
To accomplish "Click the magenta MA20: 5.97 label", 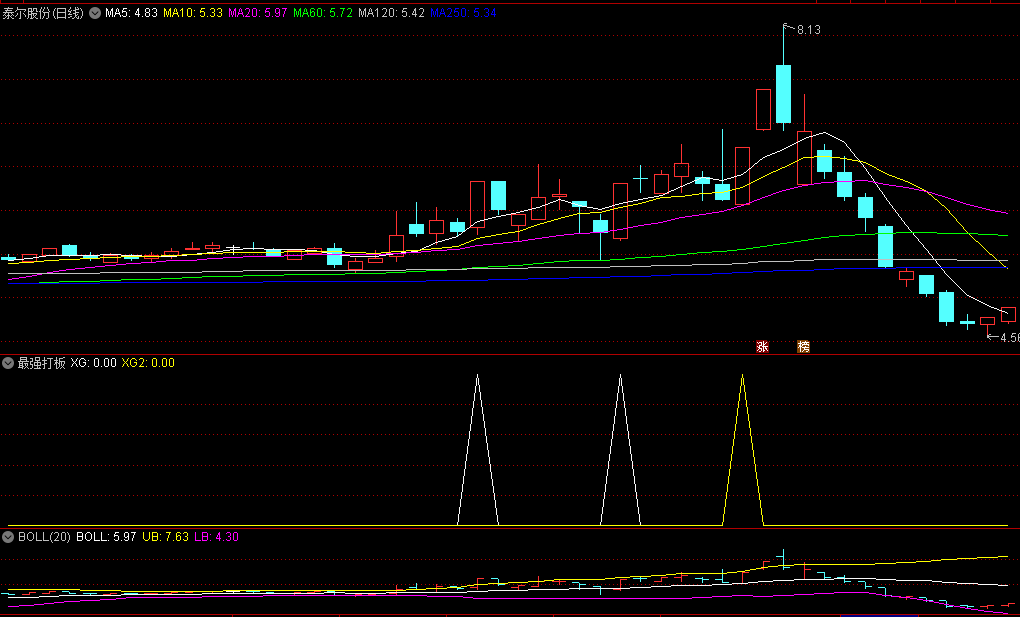I will point(258,13).
